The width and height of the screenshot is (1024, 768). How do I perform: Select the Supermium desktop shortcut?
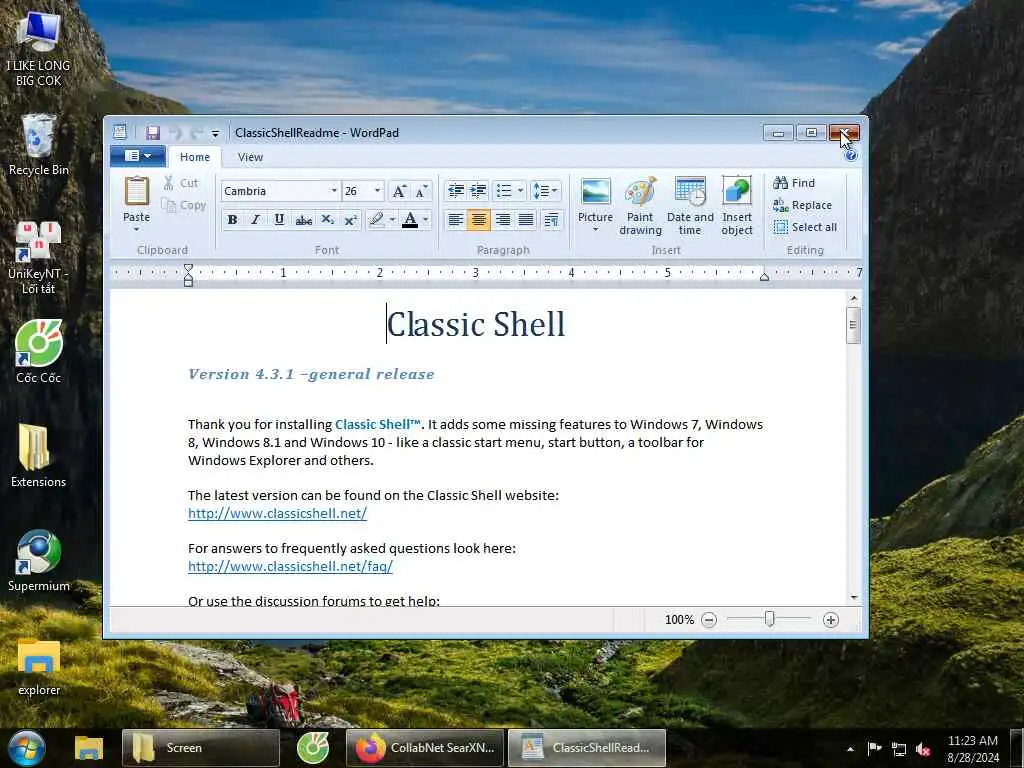pyautogui.click(x=39, y=561)
